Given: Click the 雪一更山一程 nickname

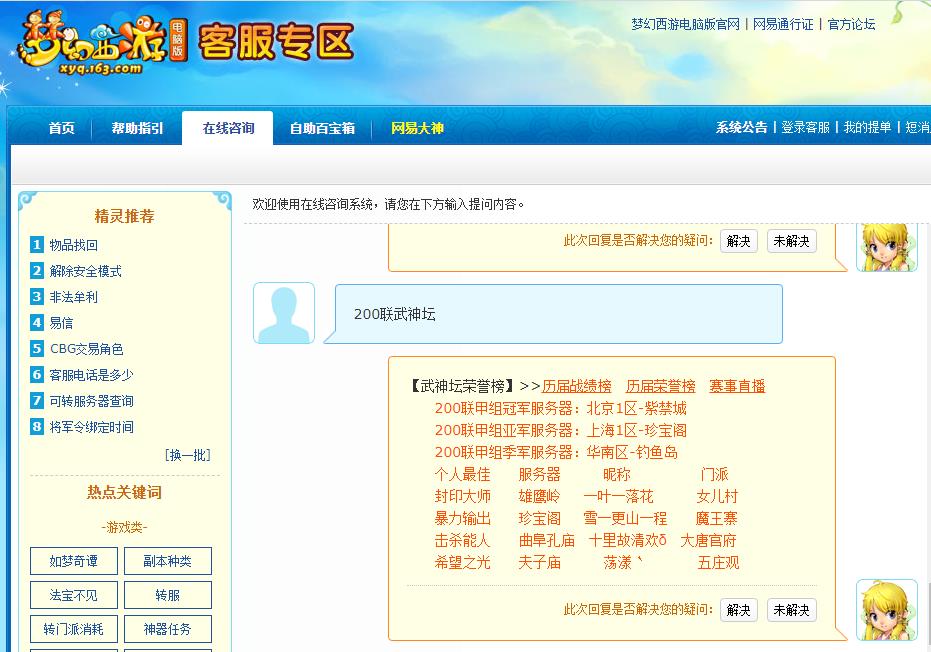Looking at the screenshot, I should [x=625, y=518].
